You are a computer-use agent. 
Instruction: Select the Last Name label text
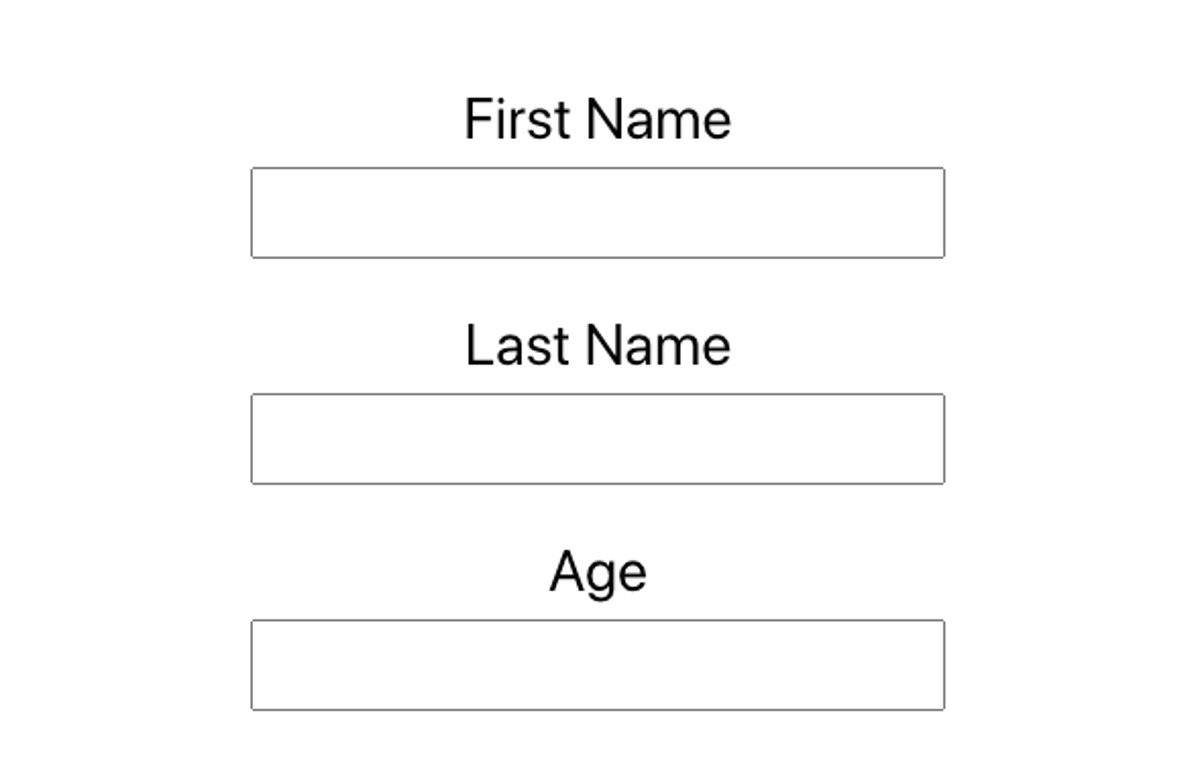(x=598, y=345)
